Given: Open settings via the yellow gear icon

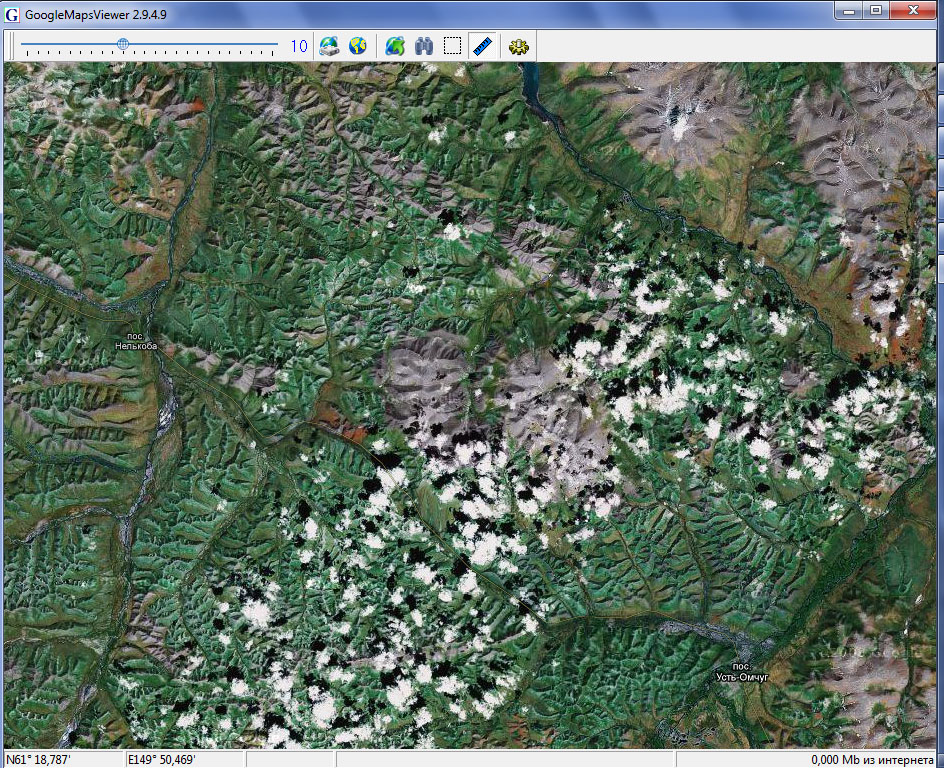Looking at the screenshot, I should click(518, 46).
